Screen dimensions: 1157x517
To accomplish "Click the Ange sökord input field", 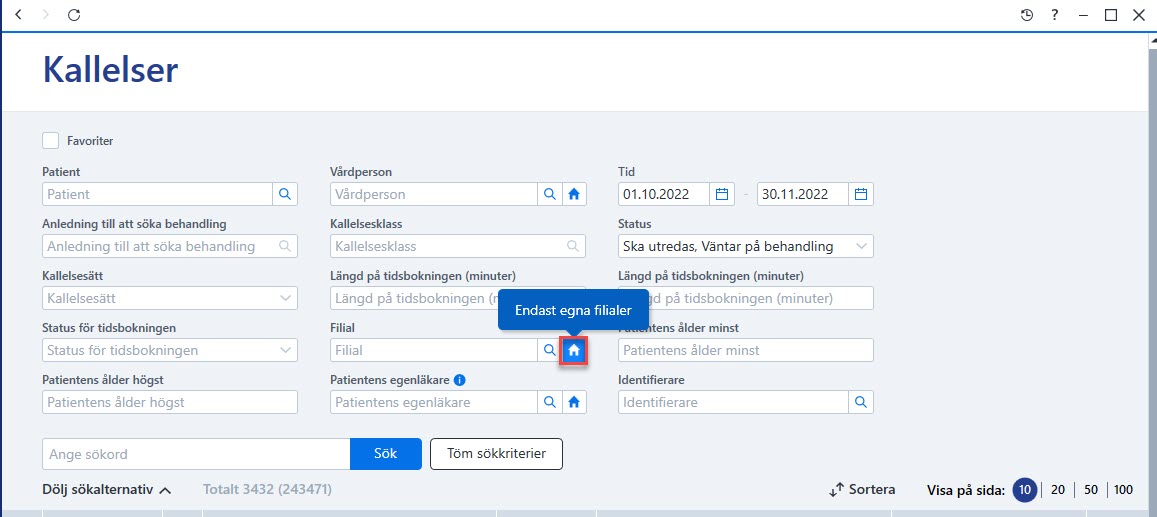I will 196,454.
